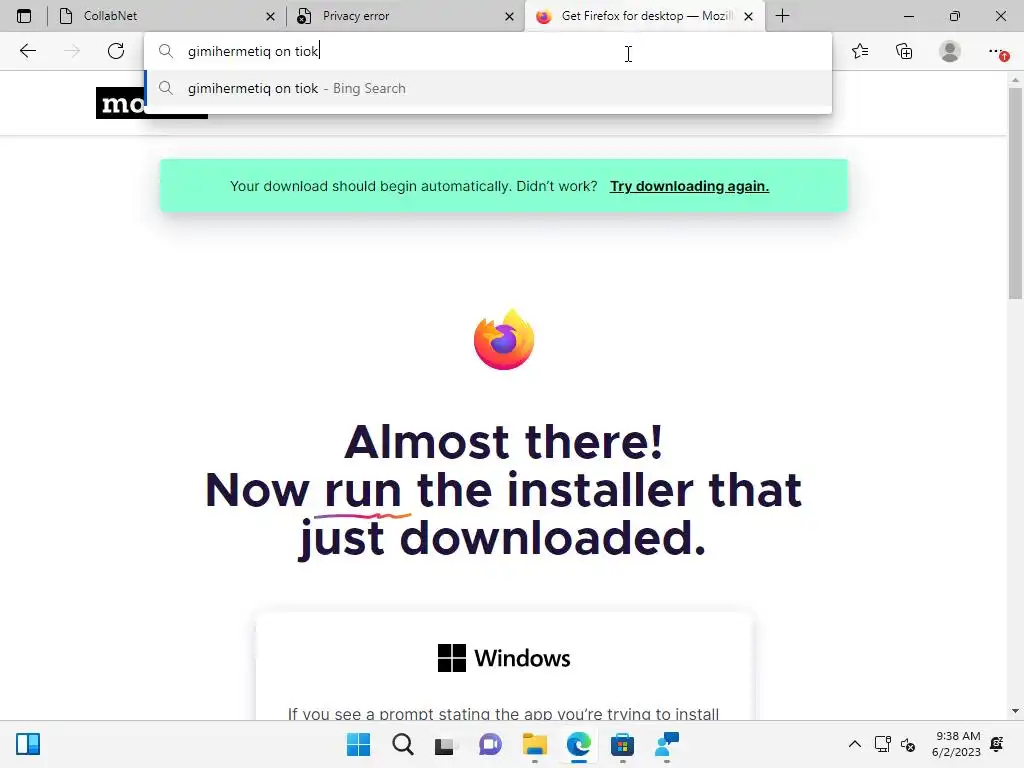This screenshot has width=1024, height=768.
Task: Open the Favorites star list
Action: 860,51
